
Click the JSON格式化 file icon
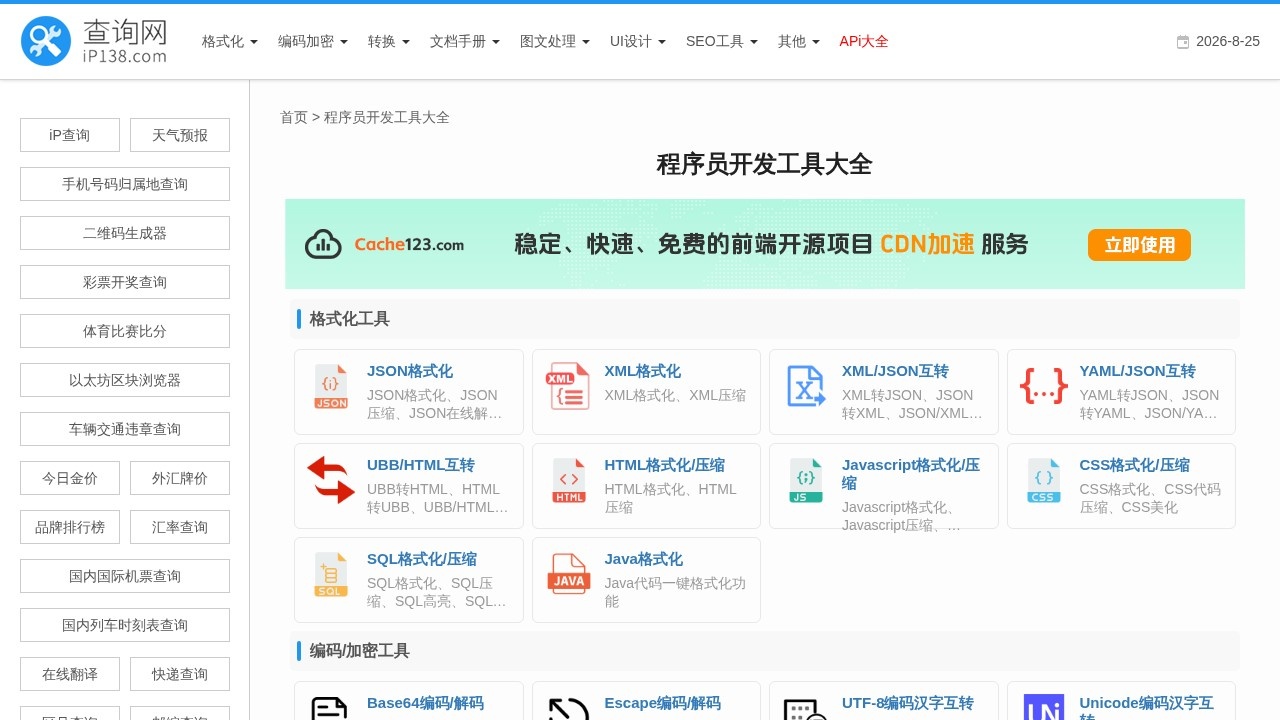(331, 387)
